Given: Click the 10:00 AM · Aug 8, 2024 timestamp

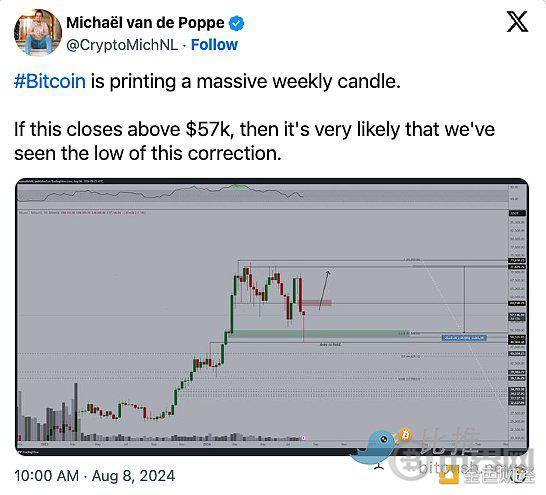Looking at the screenshot, I should pyautogui.click(x=95, y=476).
